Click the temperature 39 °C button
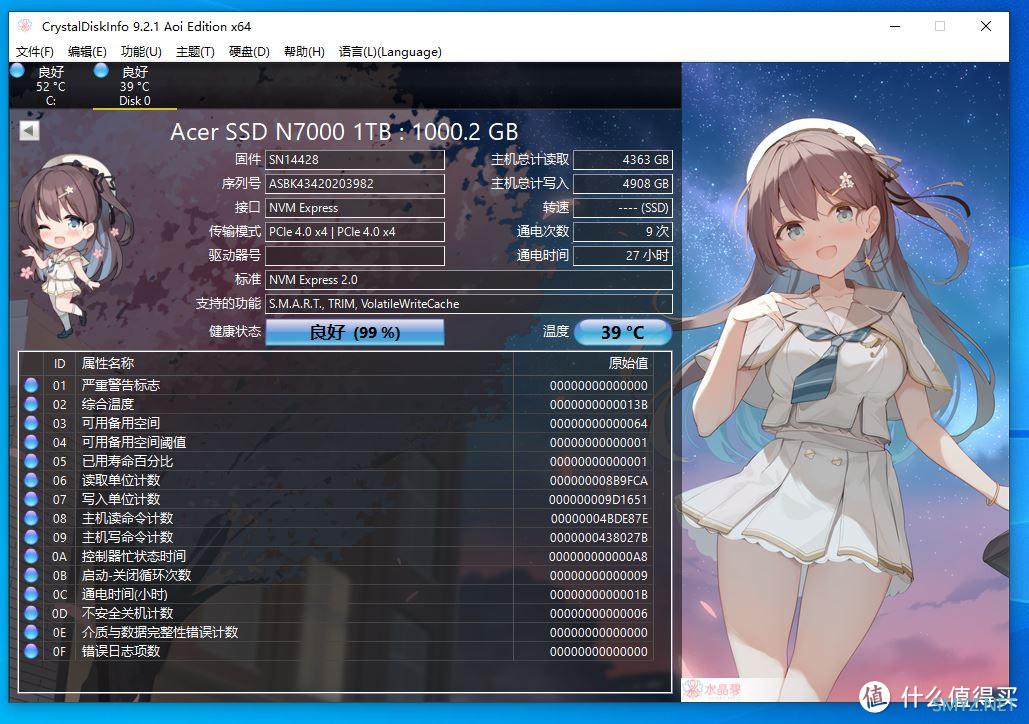 click(x=623, y=332)
